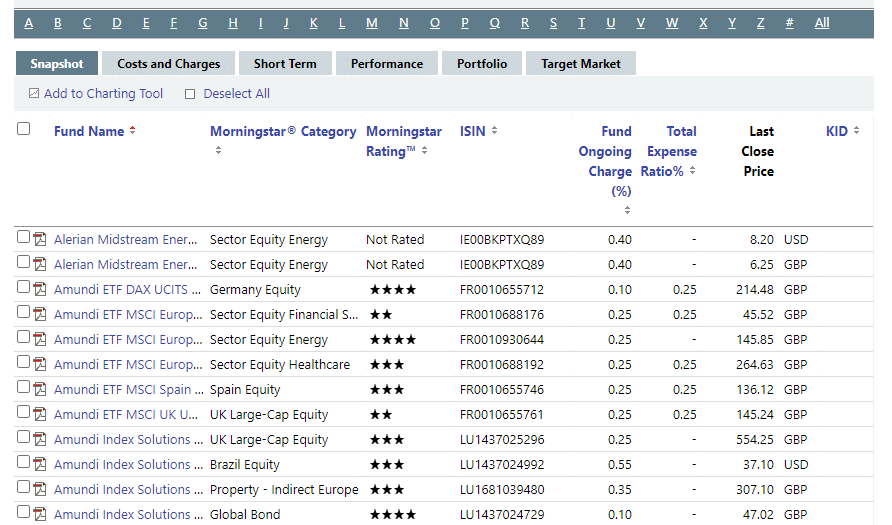Select the checkbox for Sector Equity Healthcare fund
Image resolution: width=892 pixels, height=525 pixels.
pos(23,362)
